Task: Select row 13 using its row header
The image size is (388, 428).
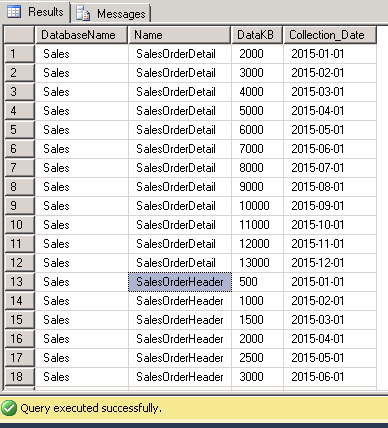Action: 19,282
